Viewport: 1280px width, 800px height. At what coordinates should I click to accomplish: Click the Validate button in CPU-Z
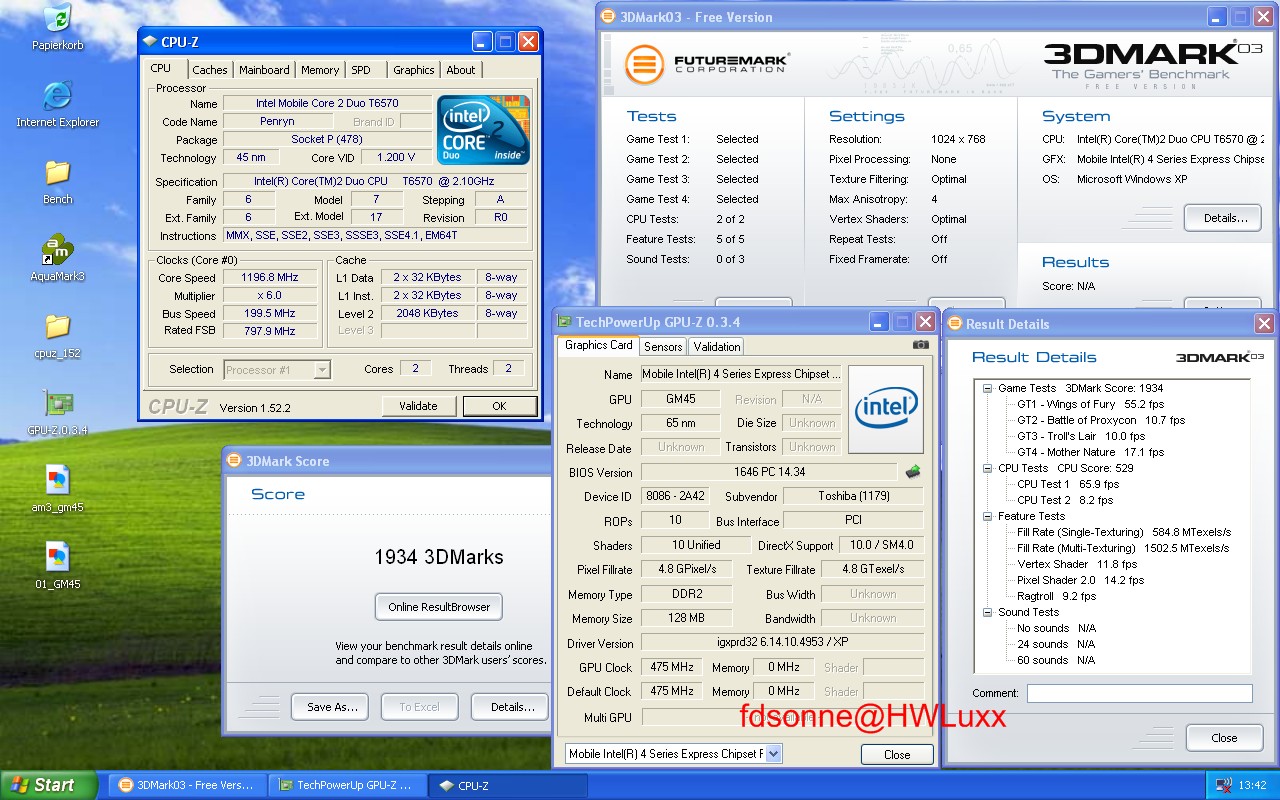pos(418,406)
